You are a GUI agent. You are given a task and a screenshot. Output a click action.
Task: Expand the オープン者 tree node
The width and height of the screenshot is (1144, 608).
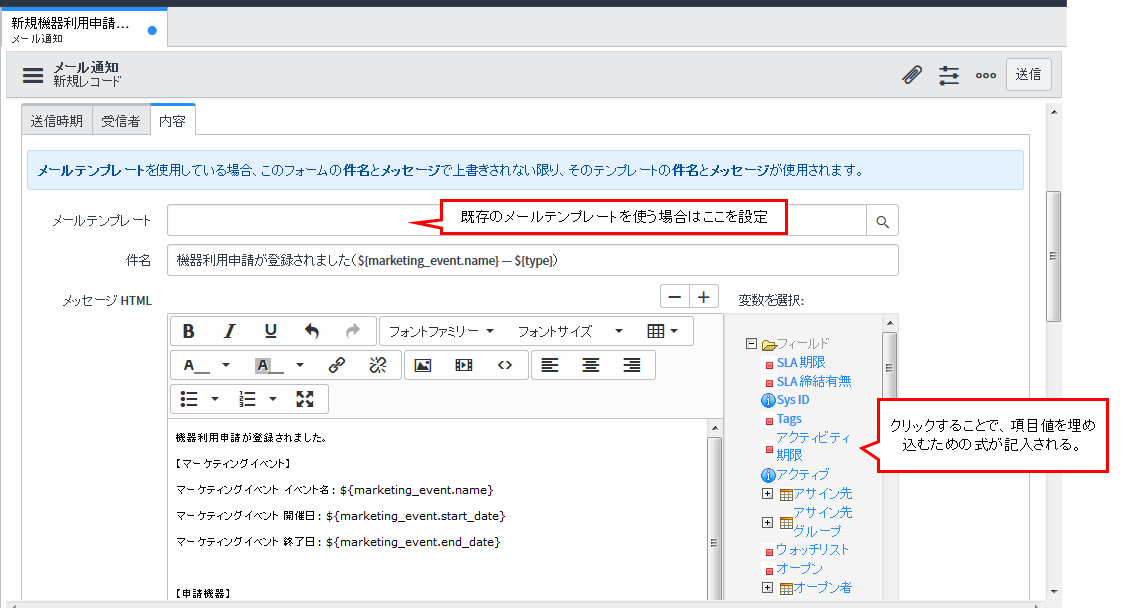click(768, 588)
